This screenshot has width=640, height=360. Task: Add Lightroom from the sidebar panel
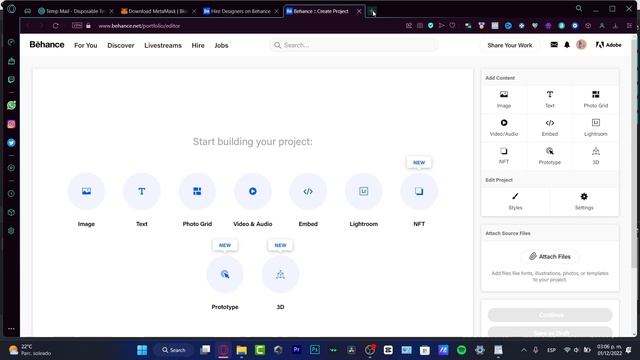[596, 127]
